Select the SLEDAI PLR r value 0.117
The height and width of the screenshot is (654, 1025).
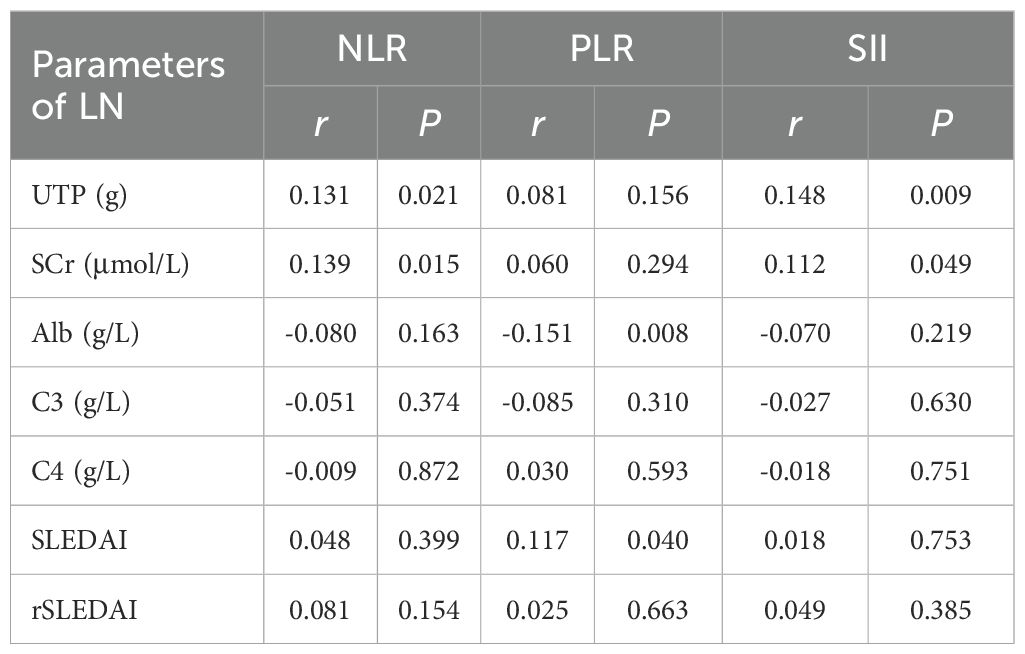point(537,540)
